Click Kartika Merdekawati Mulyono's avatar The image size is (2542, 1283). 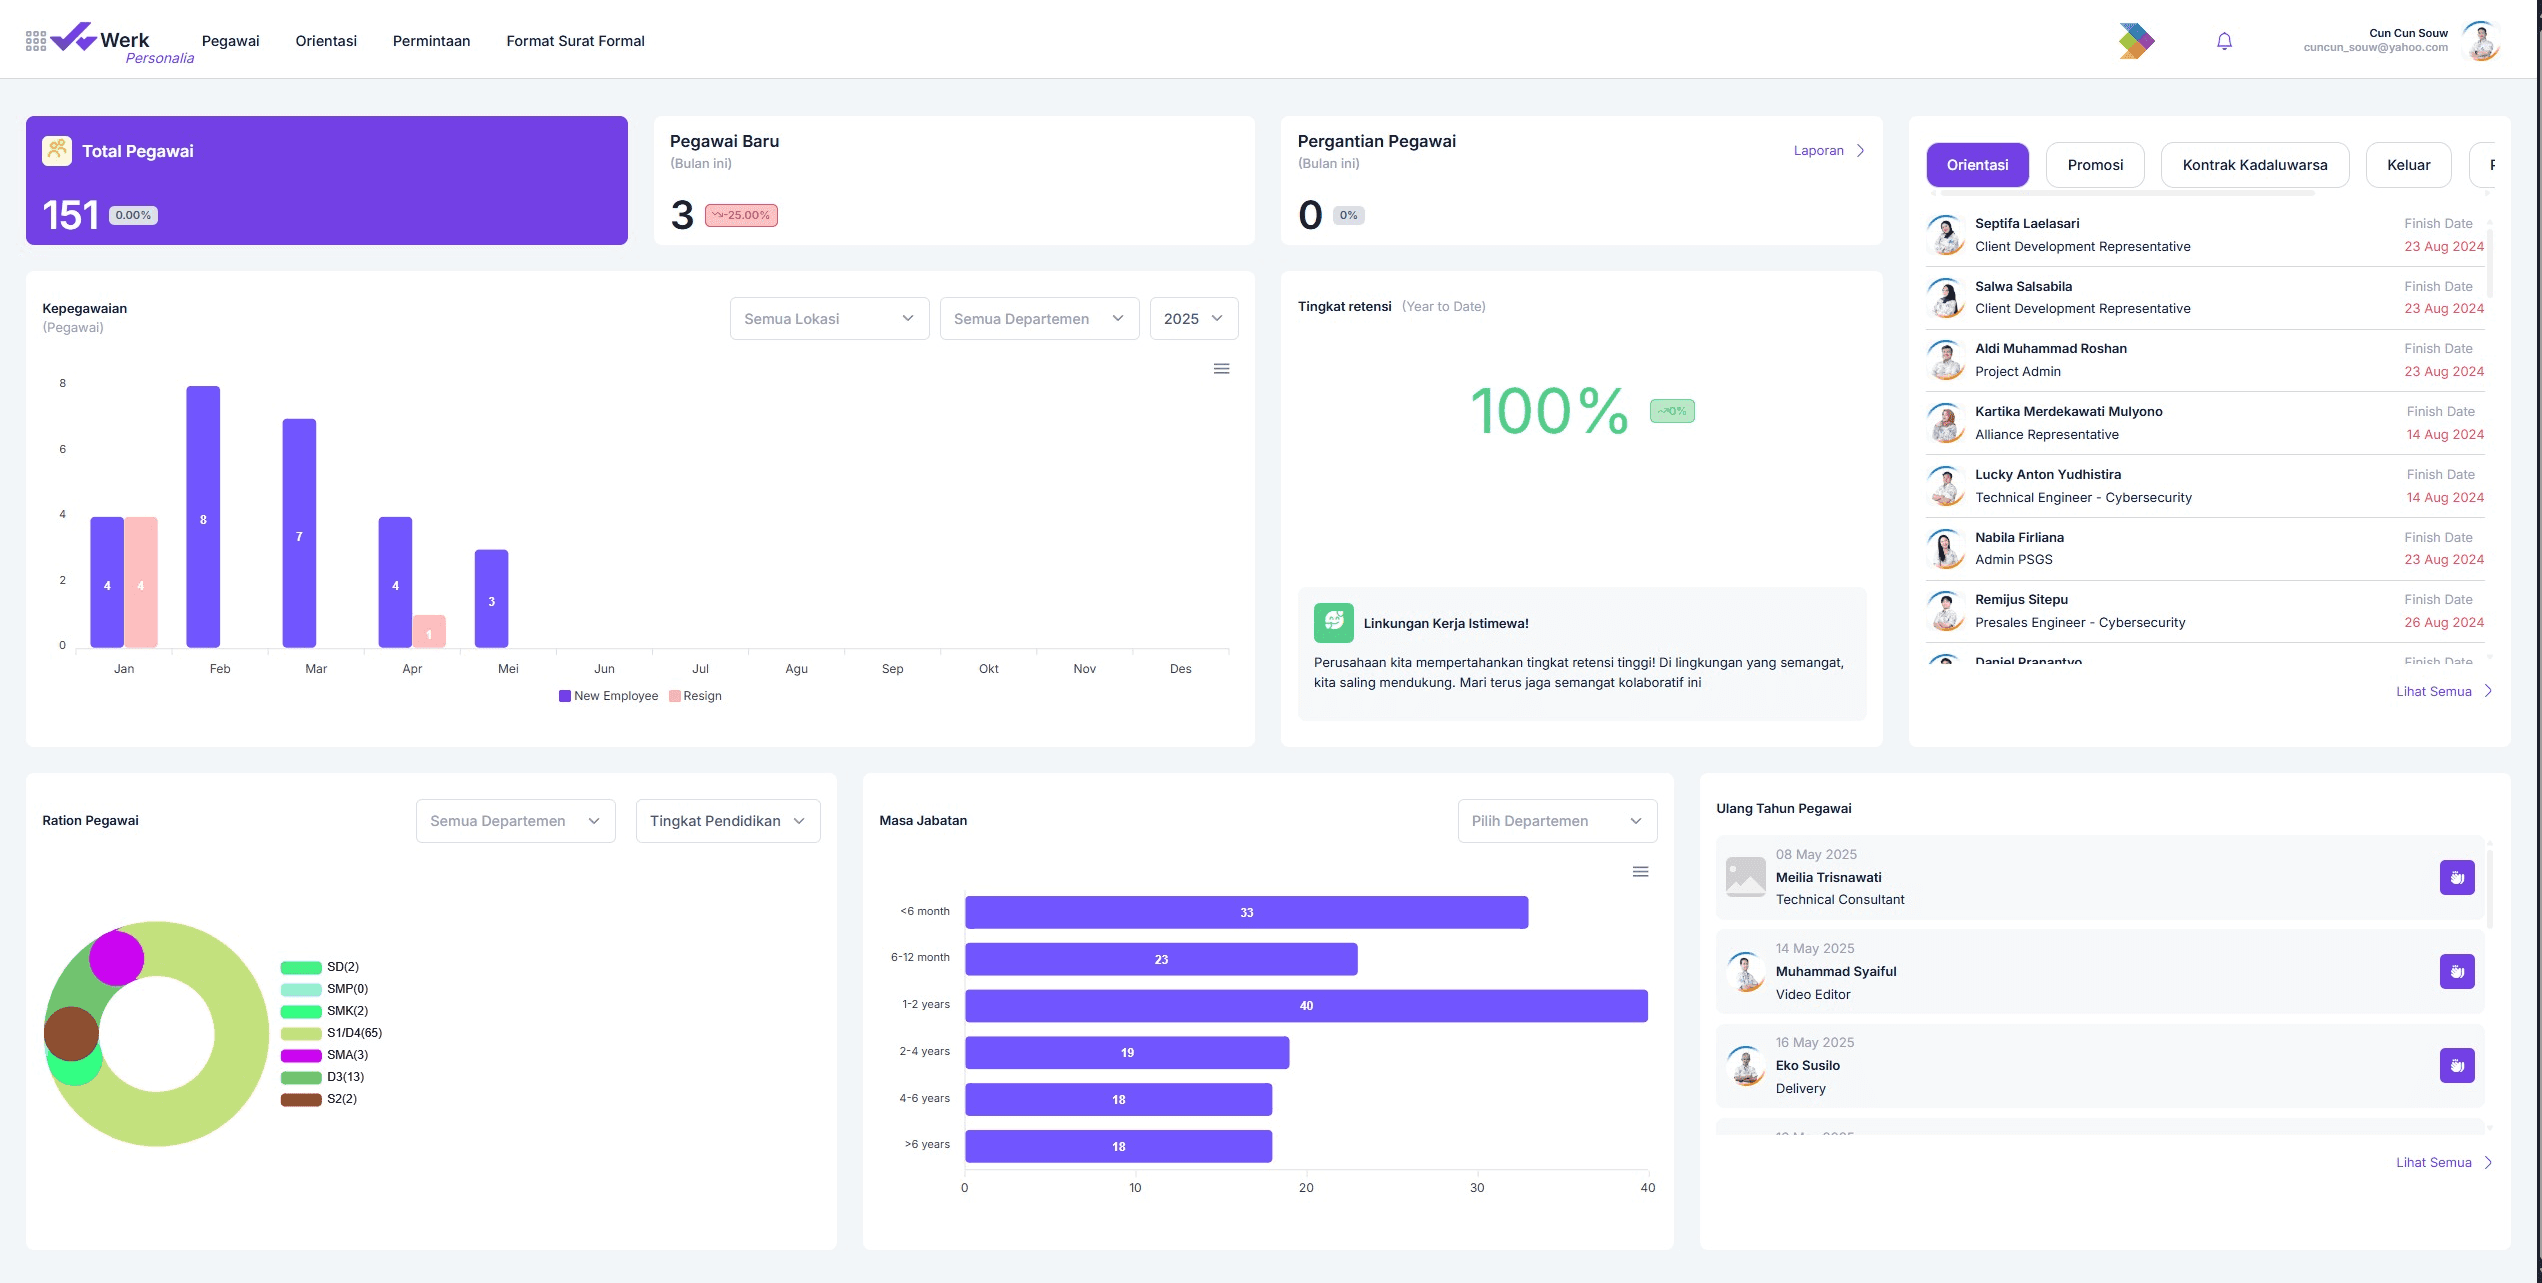point(1946,423)
